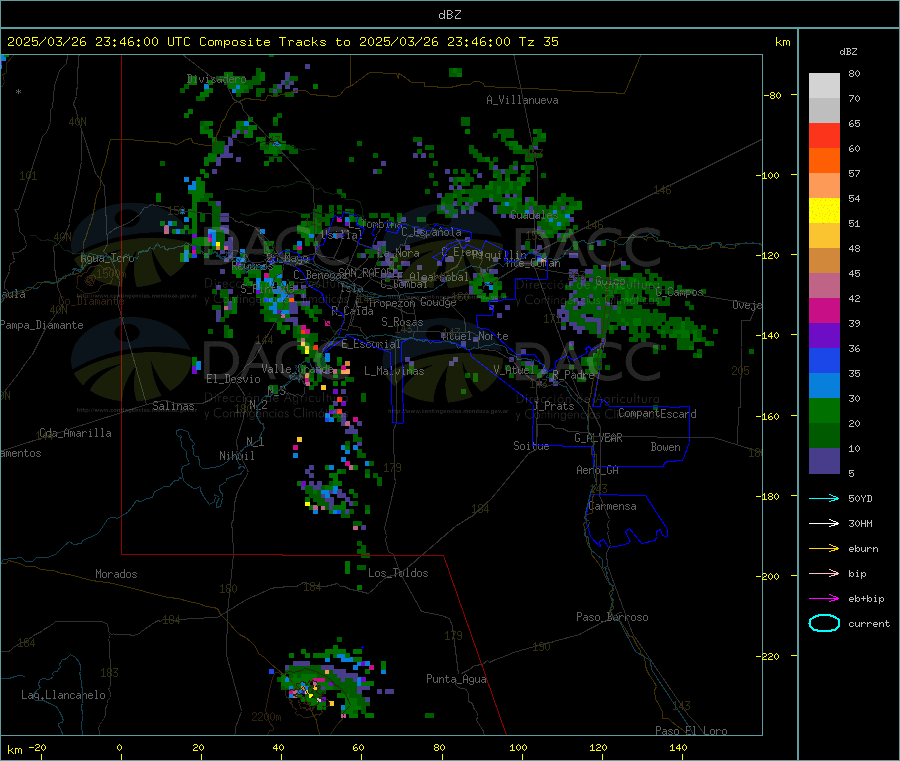Click the S_Rosas place label
The height and width of the screenshot is (761, 900).
click(x=402, y=322)
